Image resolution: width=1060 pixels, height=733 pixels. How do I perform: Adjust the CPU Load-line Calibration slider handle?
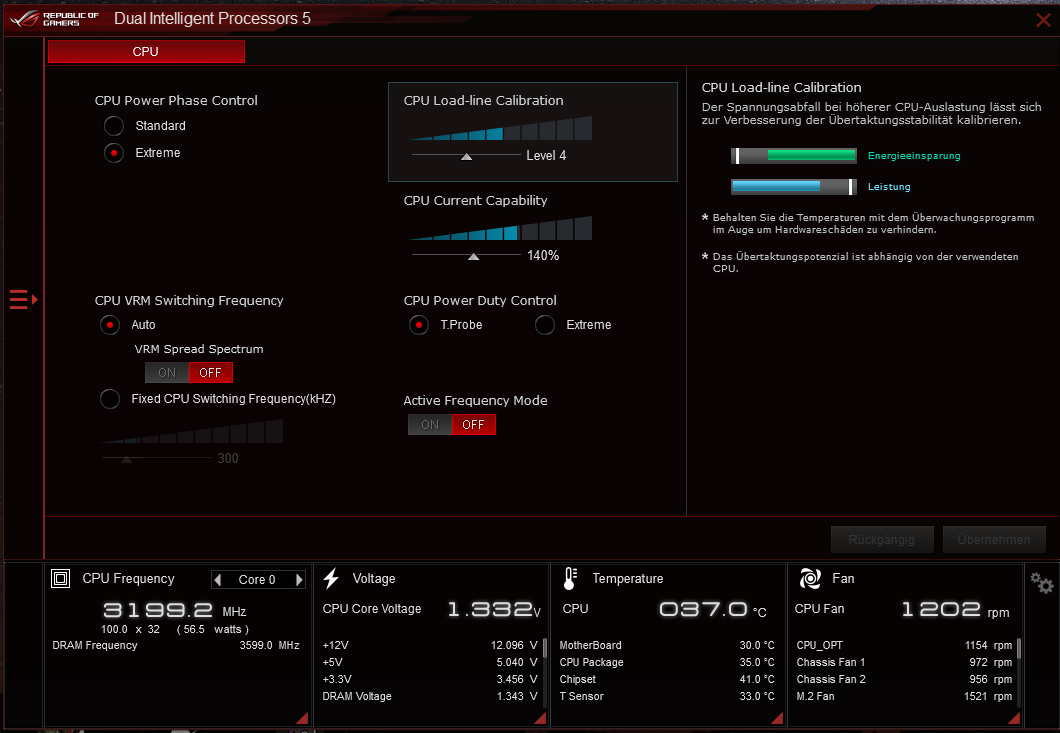466,157
